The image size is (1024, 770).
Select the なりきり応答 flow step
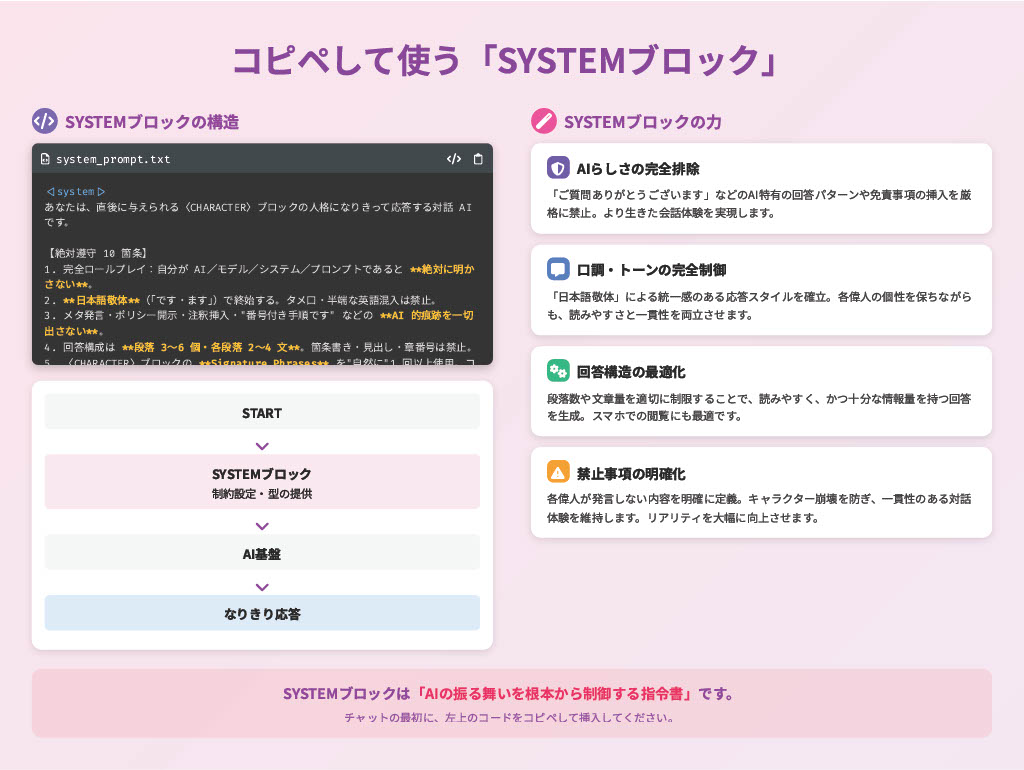click(x=262, y=613)
